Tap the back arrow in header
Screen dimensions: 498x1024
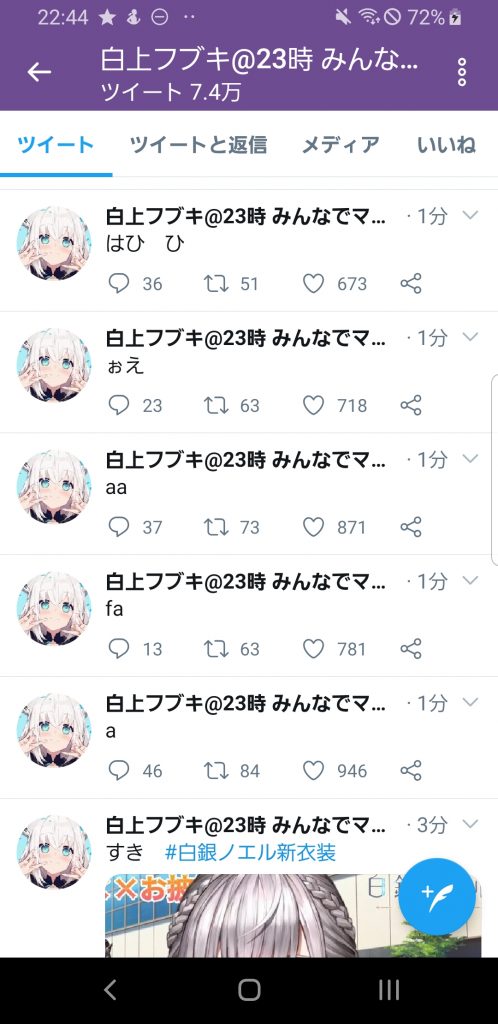click(x=39, y=72)
